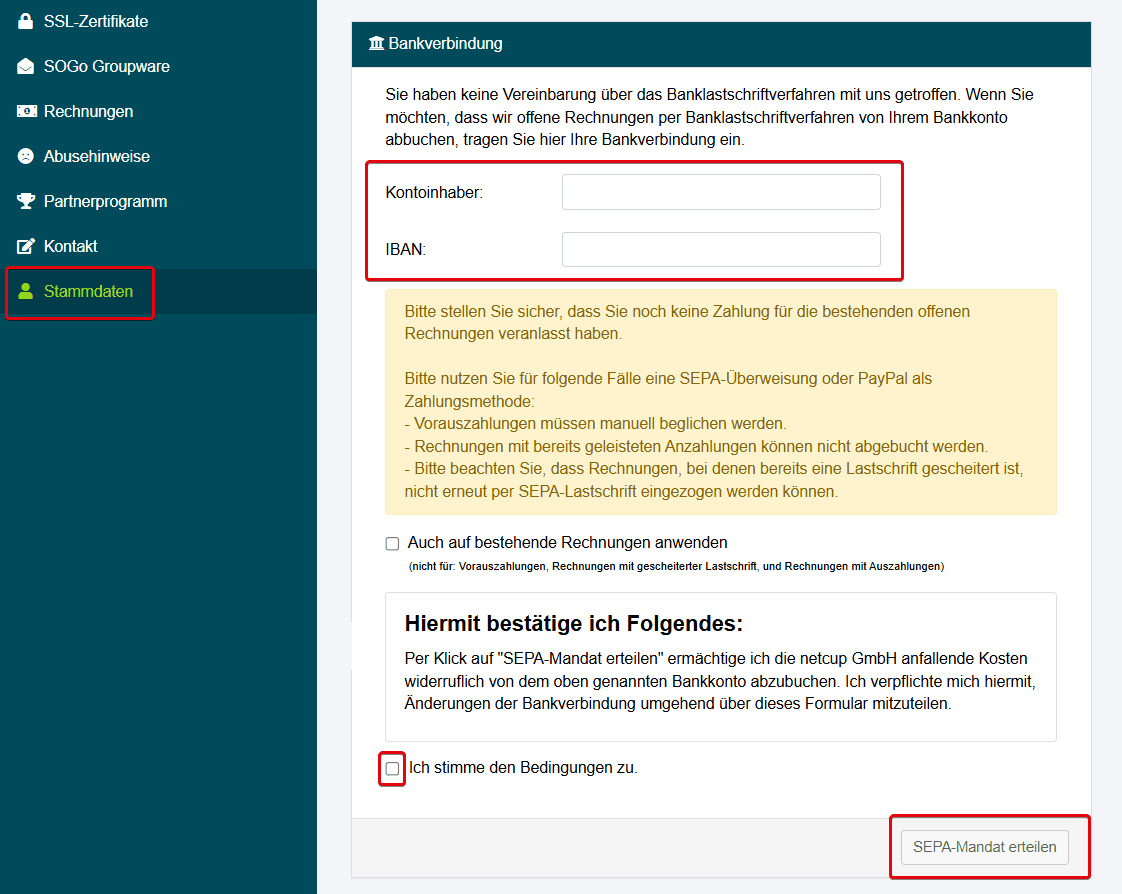1122x894 pixels.
Task: Enable 'Auch auf bestehende Rechnungen anwenden' checkbox
Action: pyautogui.click(x=392, y=544)
